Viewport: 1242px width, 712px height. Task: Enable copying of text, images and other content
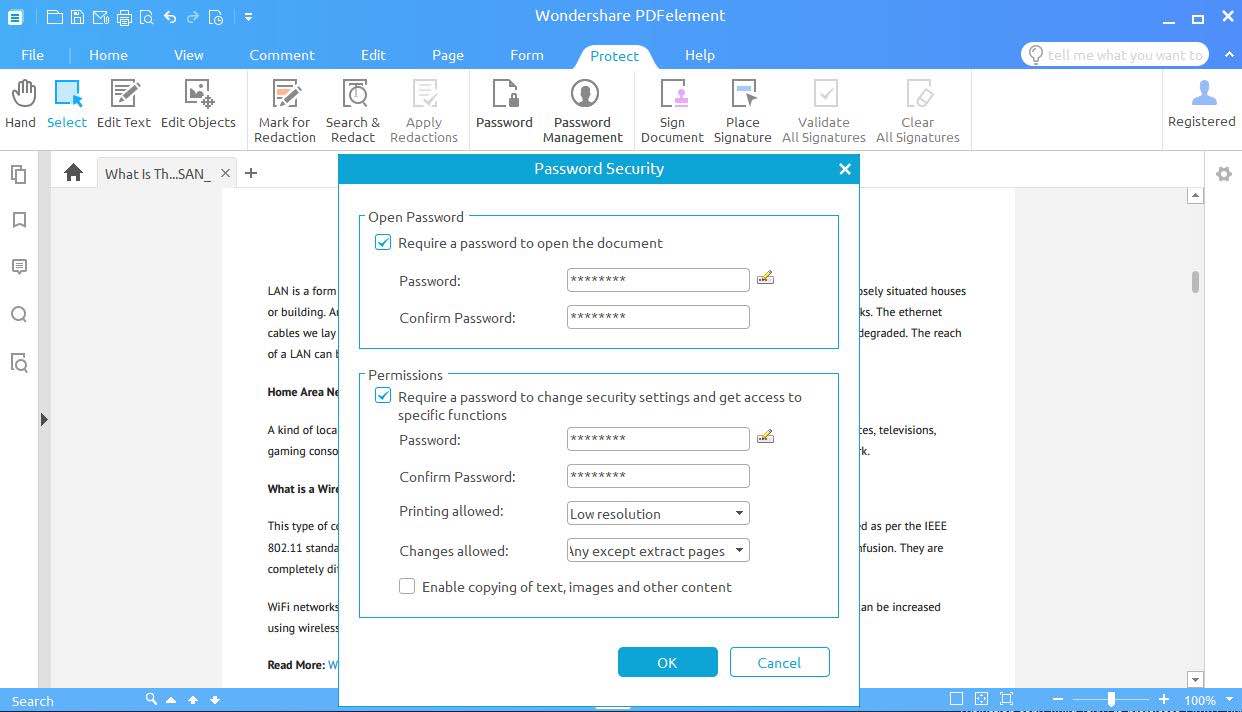[407, 587]
